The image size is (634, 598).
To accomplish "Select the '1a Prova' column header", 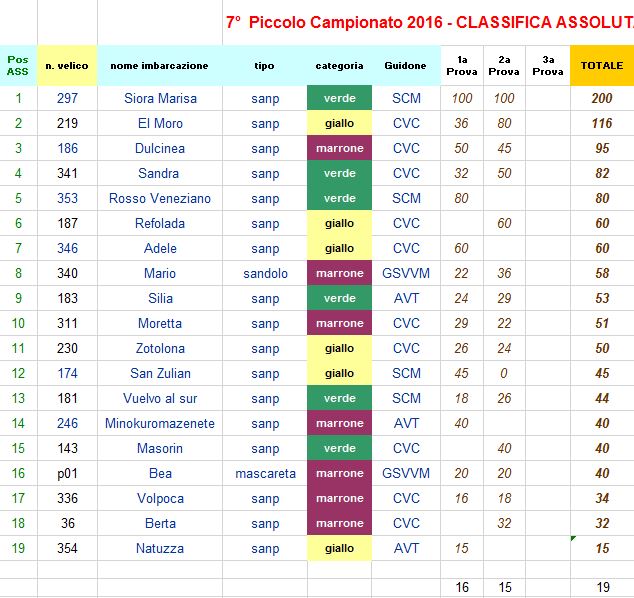I will 462,66.
